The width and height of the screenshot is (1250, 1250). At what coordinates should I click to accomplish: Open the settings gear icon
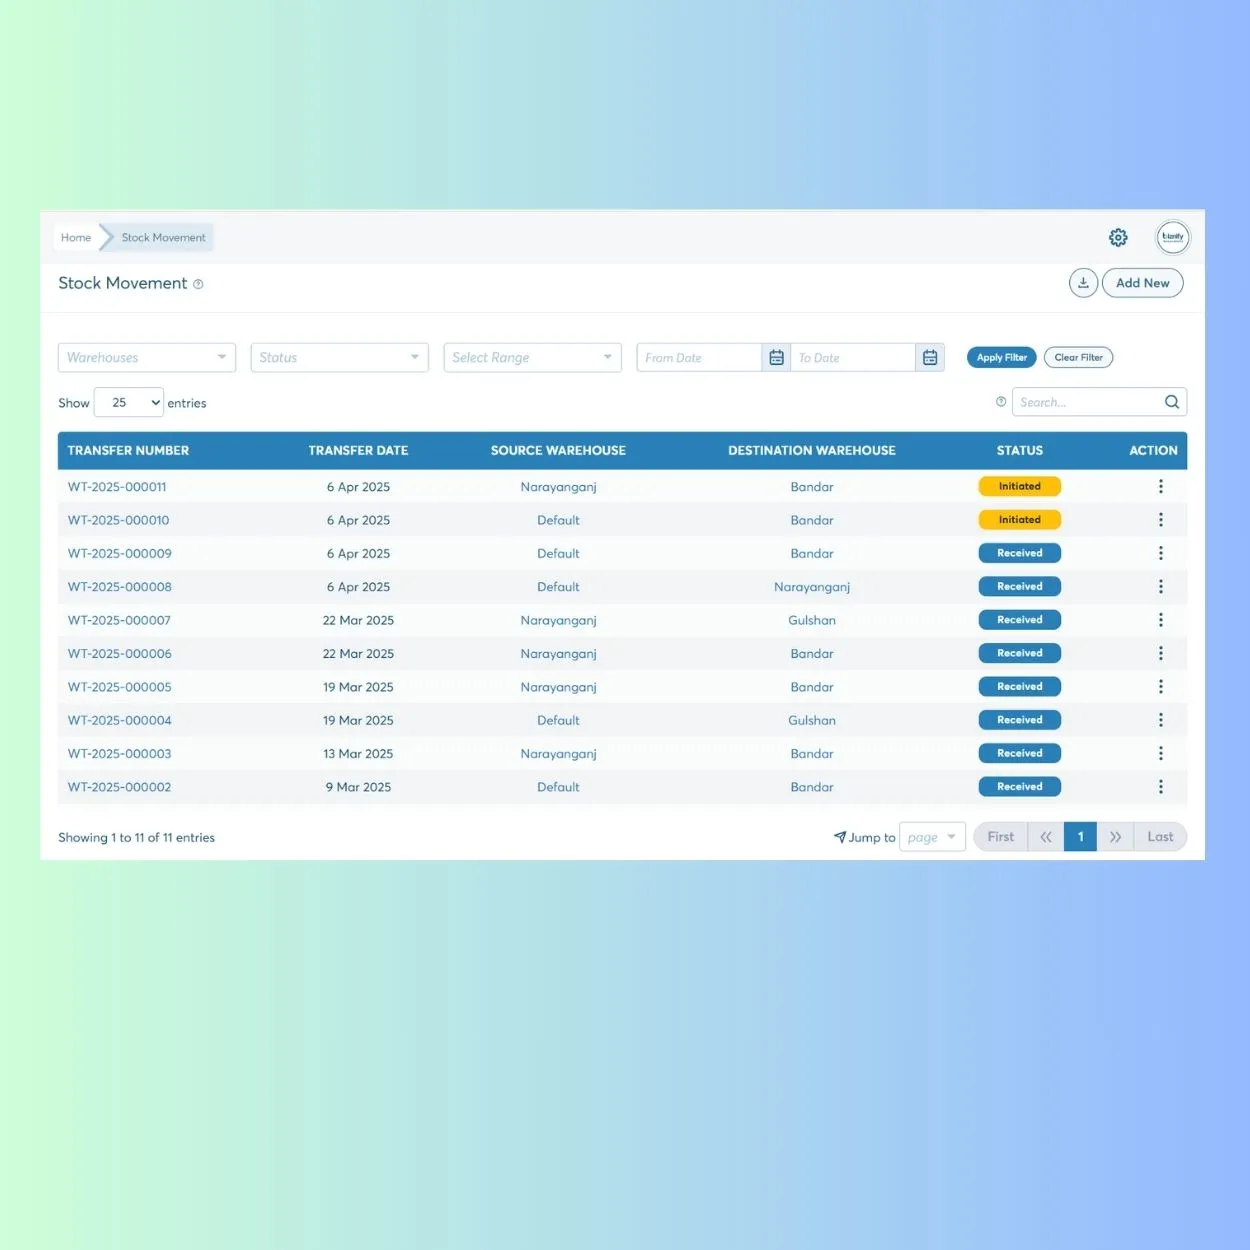point(1118,237)
